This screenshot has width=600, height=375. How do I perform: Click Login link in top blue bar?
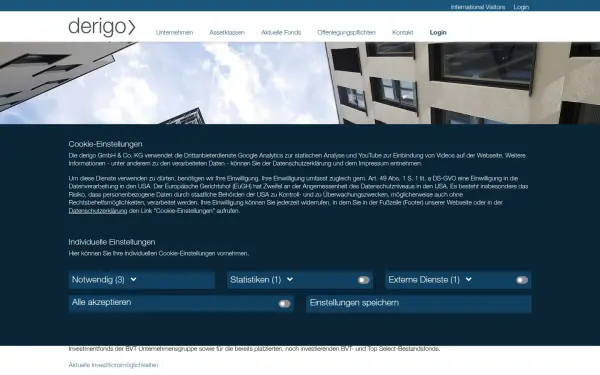pyautogui.click(x=521, y=7)
